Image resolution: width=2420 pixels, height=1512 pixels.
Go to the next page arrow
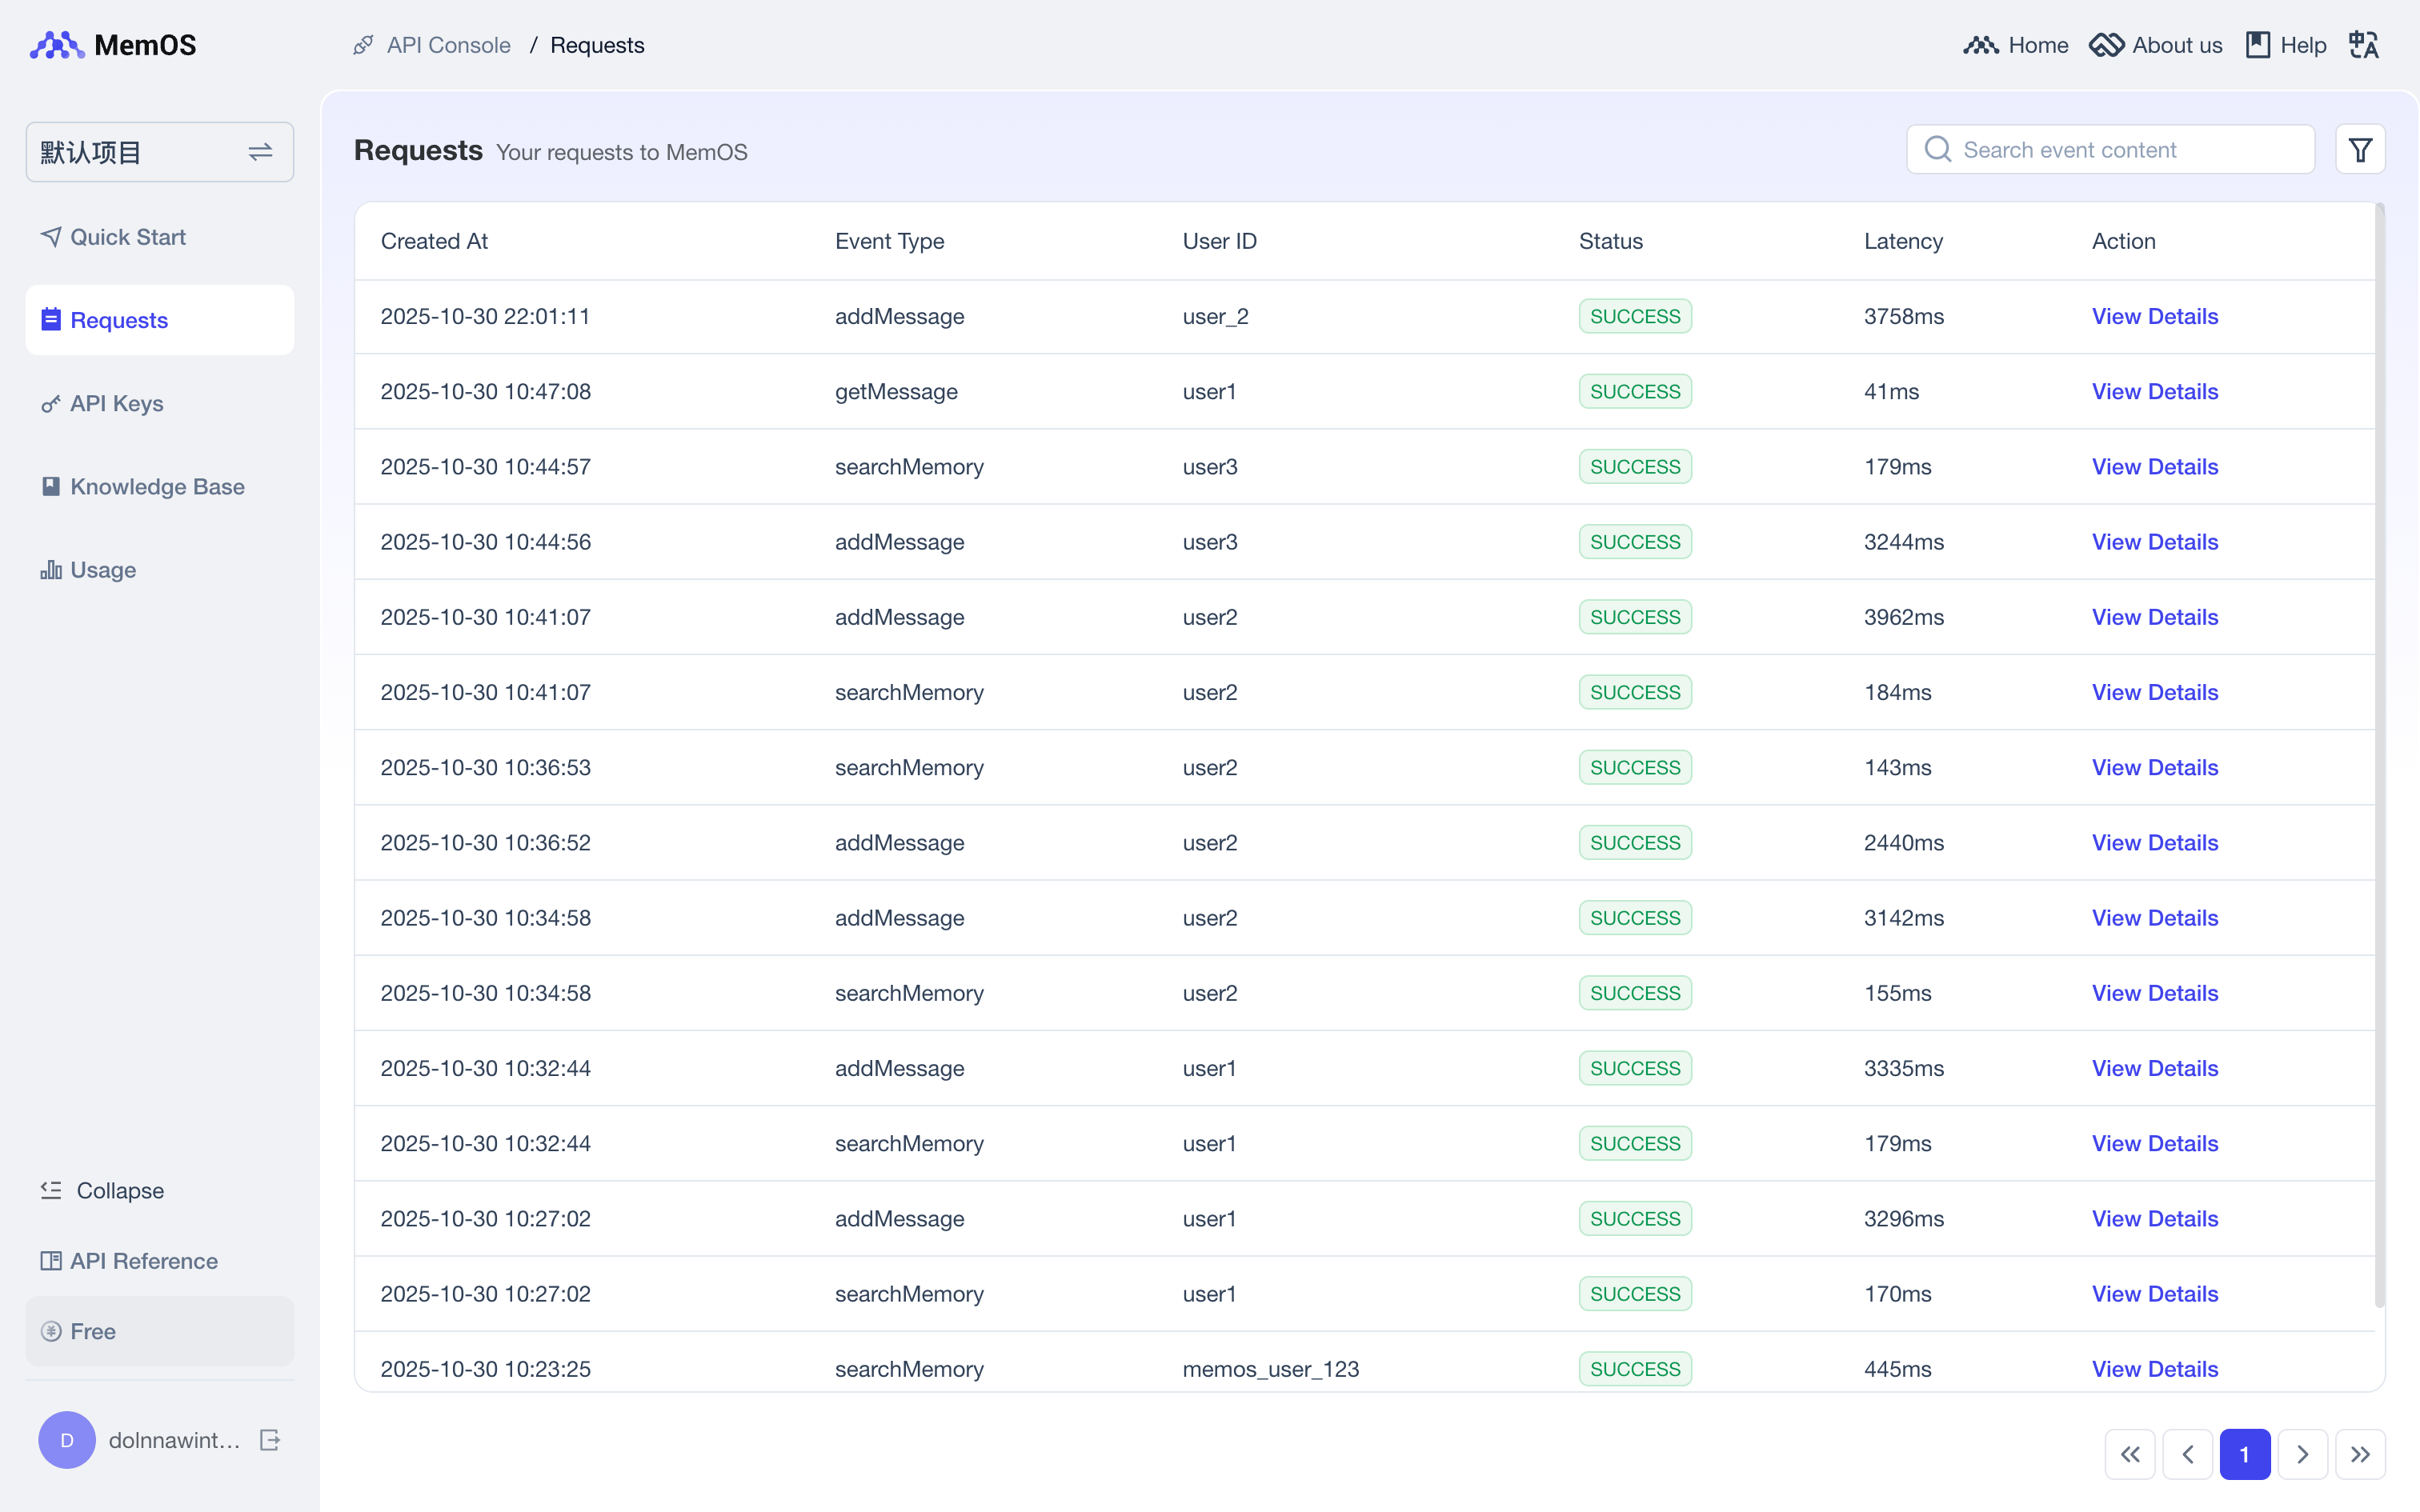[x=2302, y=1454]
